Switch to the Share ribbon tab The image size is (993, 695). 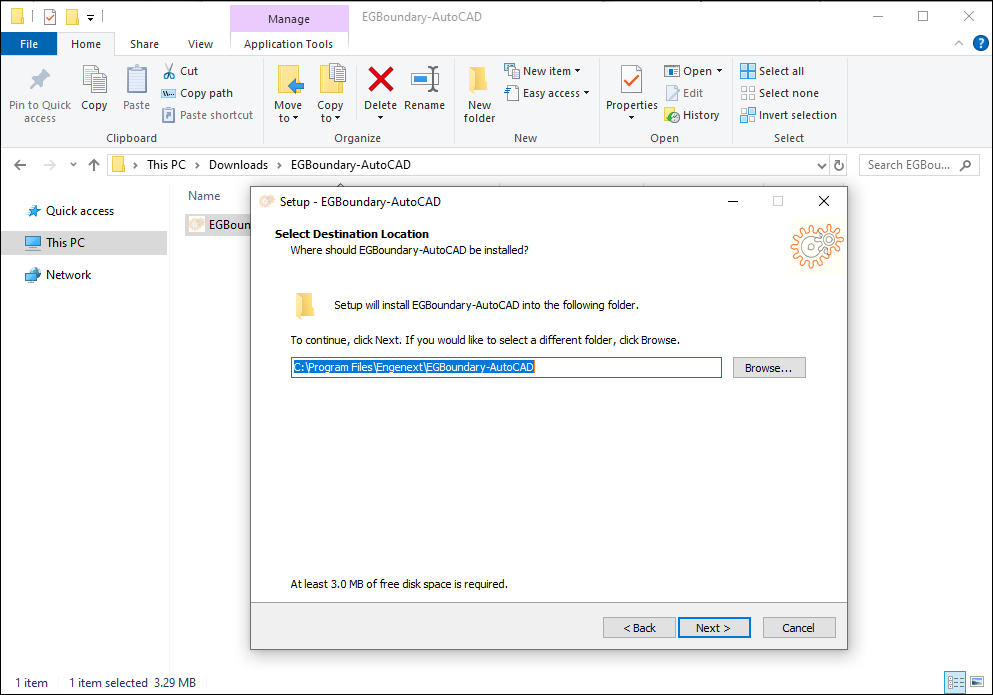[x=144, y=44]
